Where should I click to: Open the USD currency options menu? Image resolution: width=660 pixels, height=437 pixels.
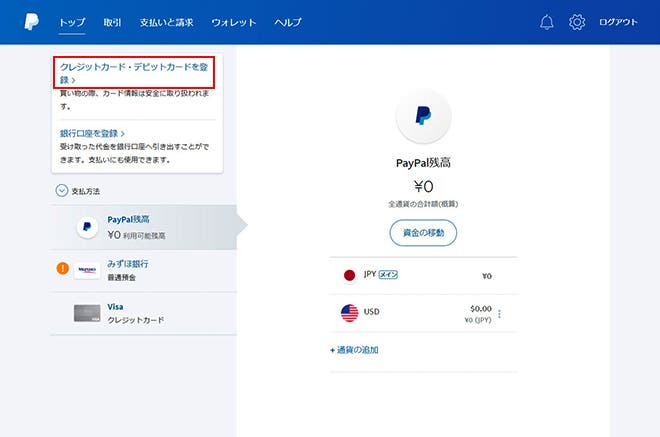499,314
